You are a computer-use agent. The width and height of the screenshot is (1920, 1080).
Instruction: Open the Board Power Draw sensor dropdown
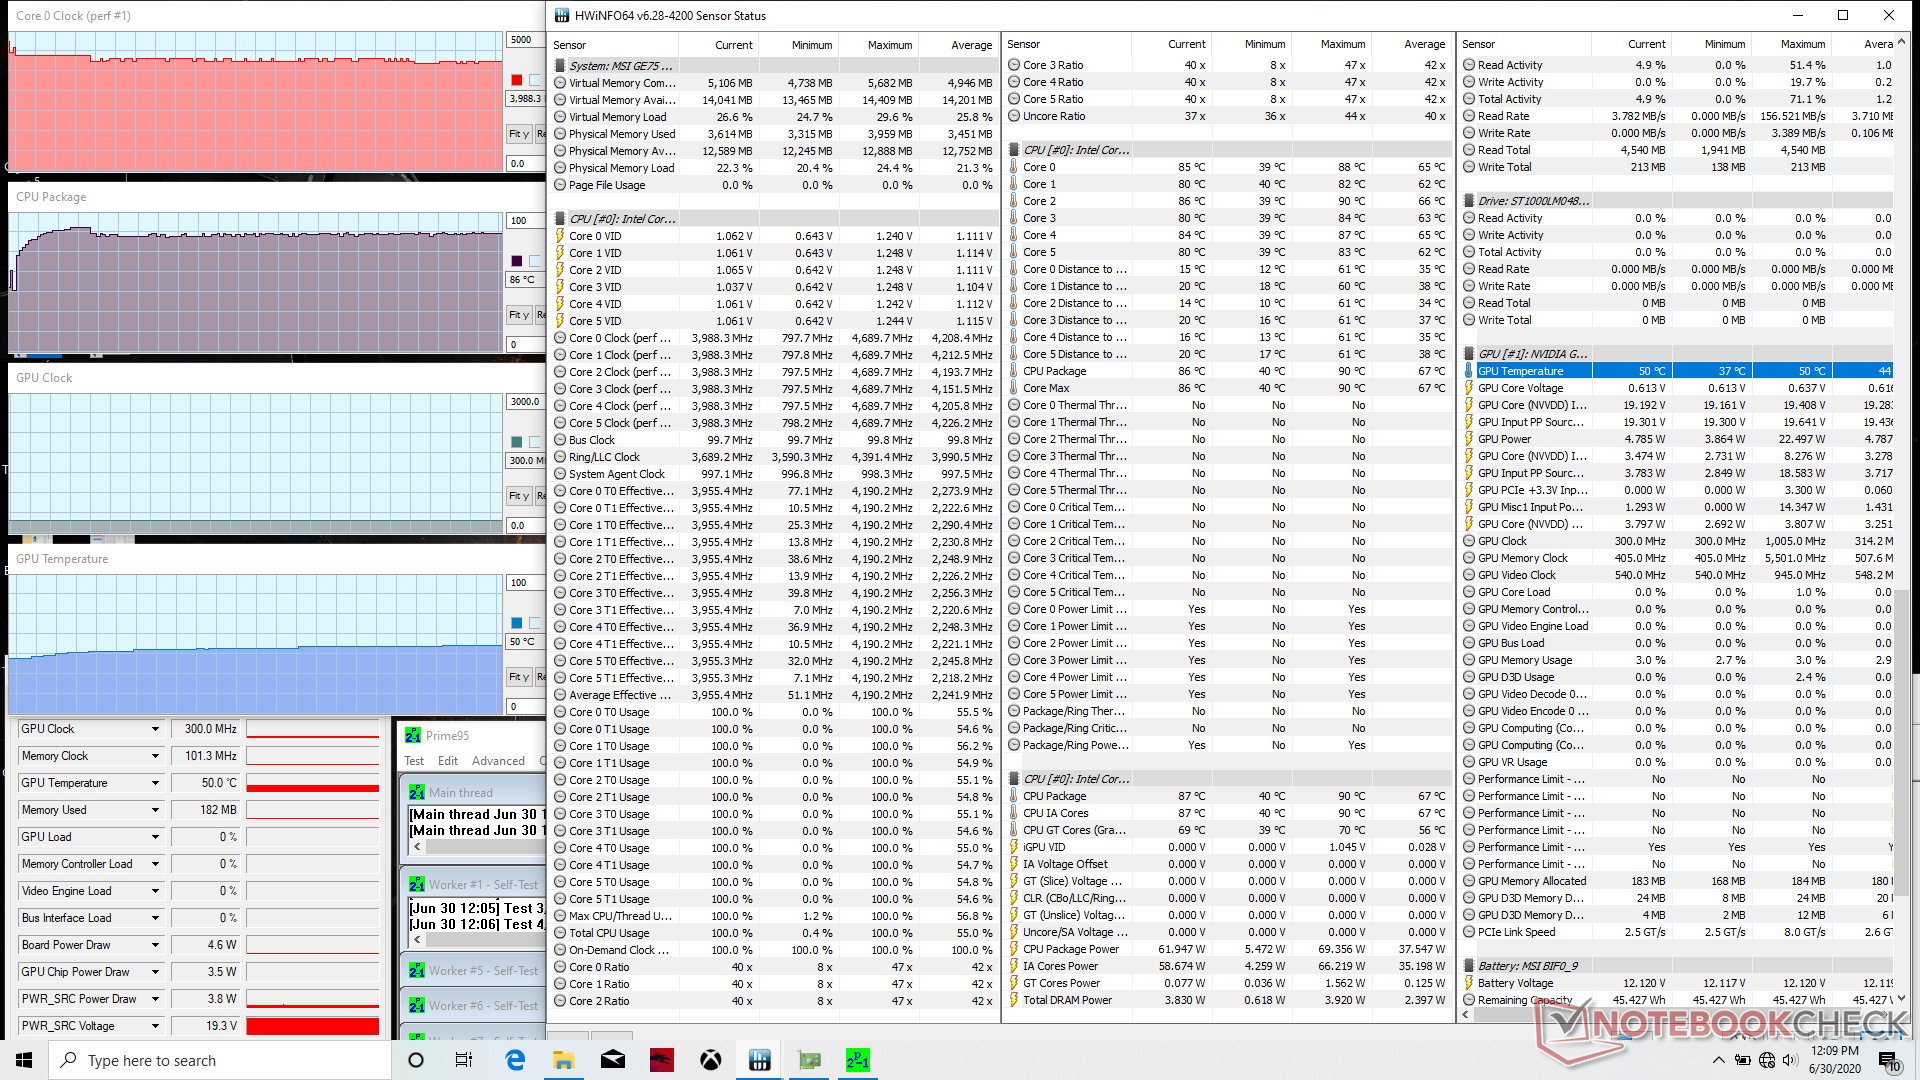pyautogui.click(x=155, y=945)
